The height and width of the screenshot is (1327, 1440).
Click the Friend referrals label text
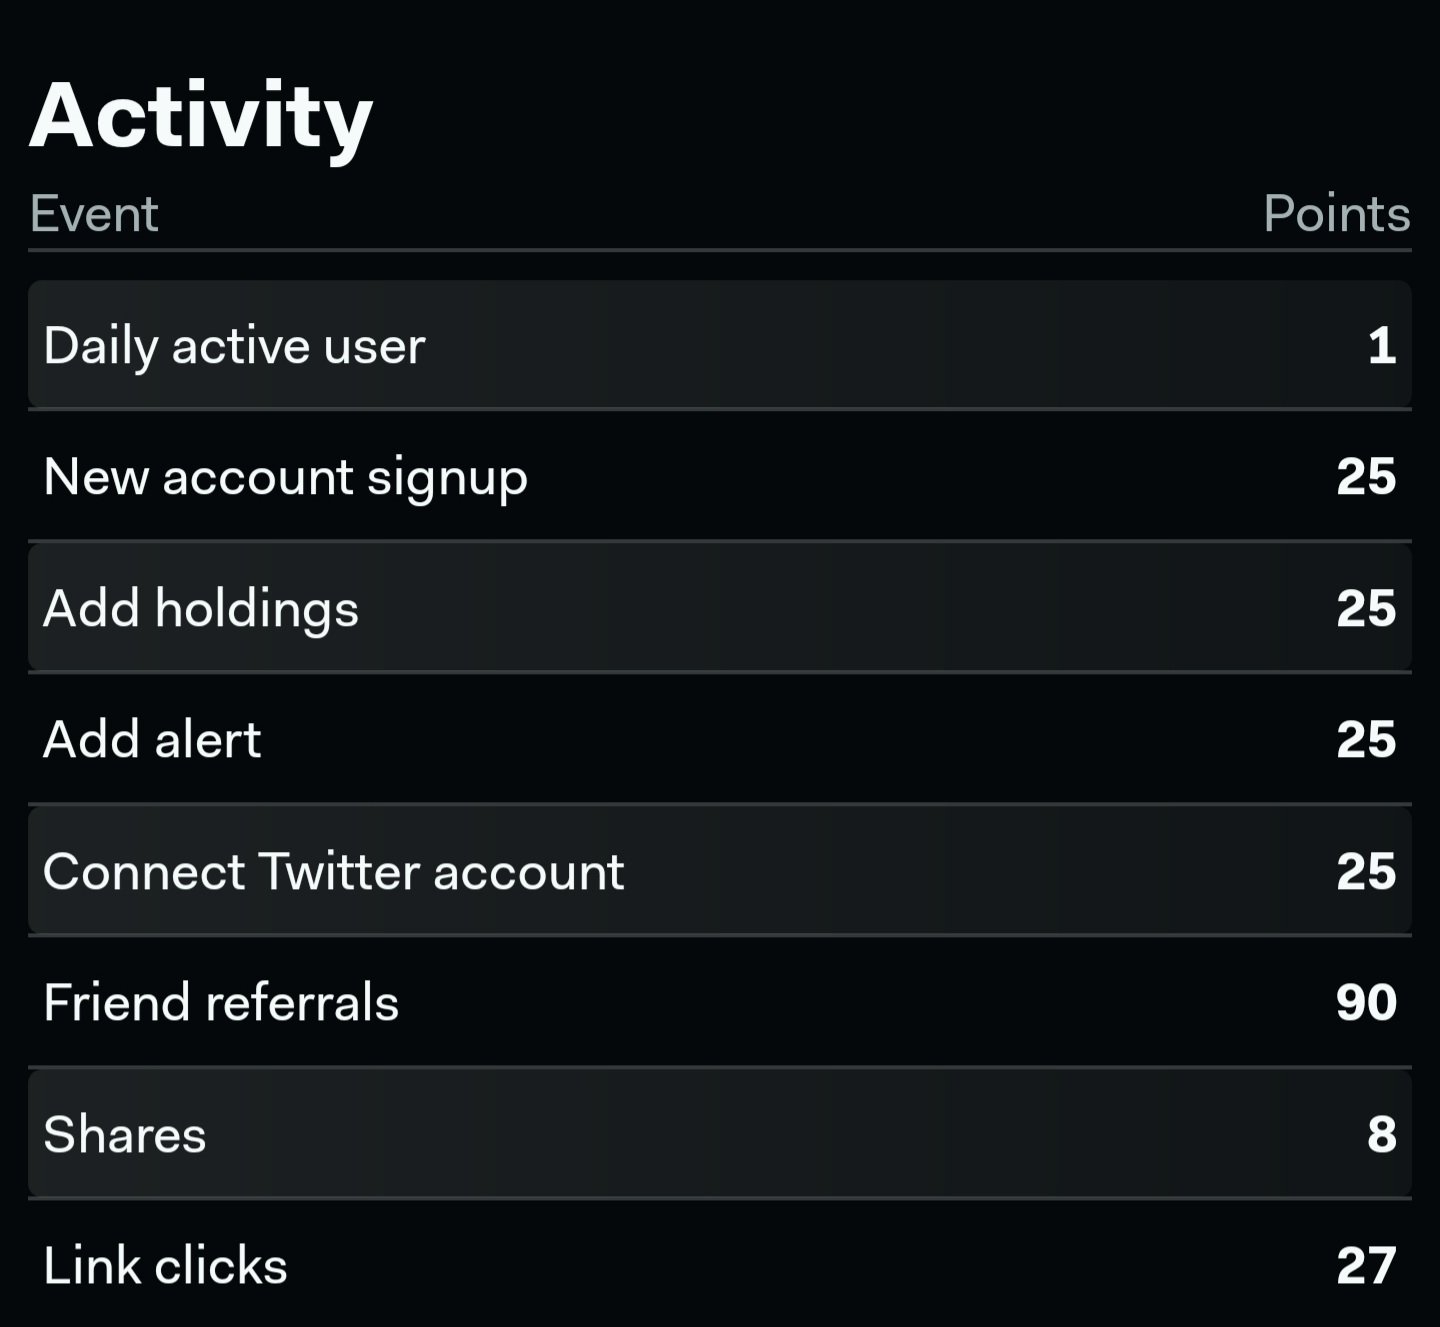tap(221, 1002)
